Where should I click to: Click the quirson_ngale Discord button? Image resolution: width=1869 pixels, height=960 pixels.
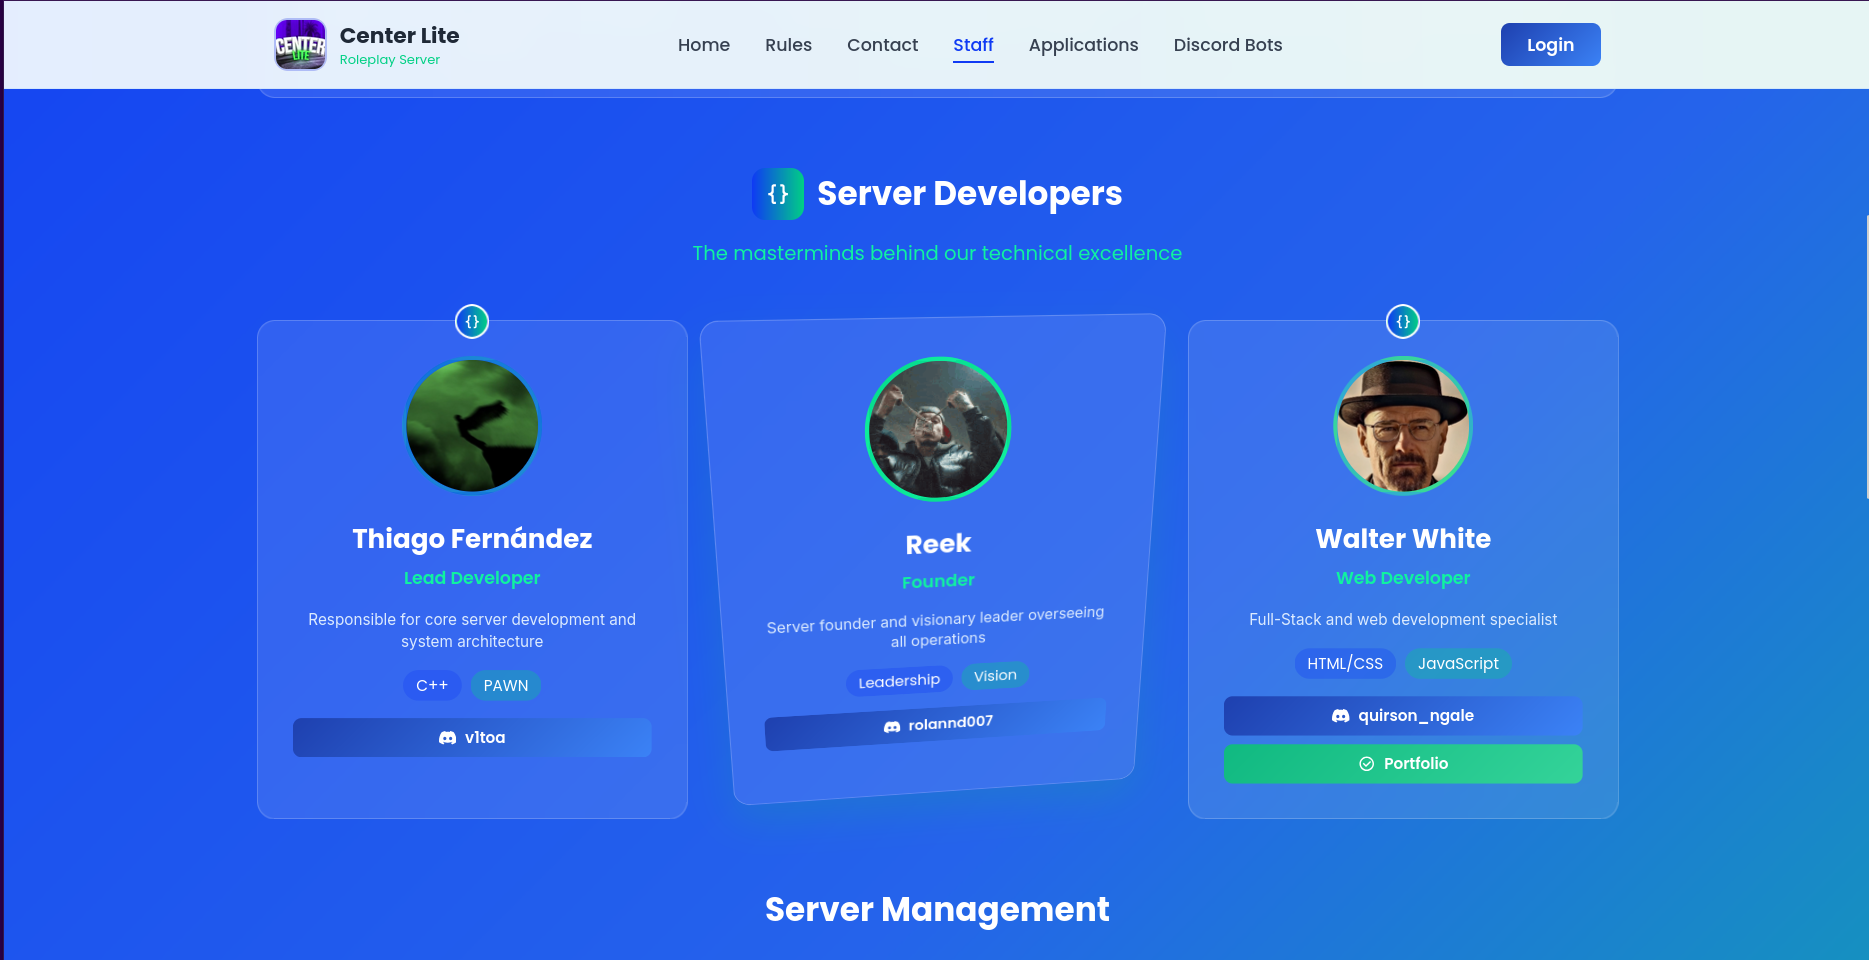pyautogui.click(x=1402, y=716)
